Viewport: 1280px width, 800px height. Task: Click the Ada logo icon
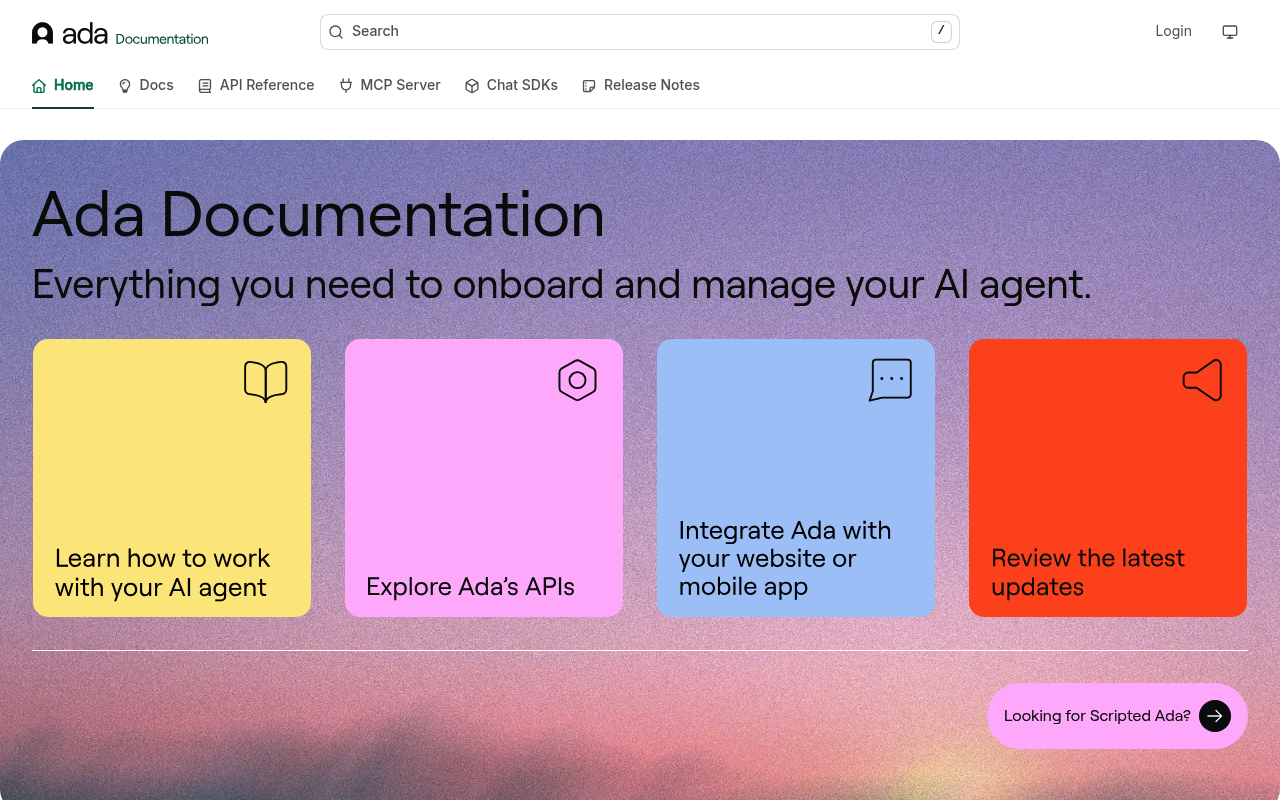click(42, 33)
